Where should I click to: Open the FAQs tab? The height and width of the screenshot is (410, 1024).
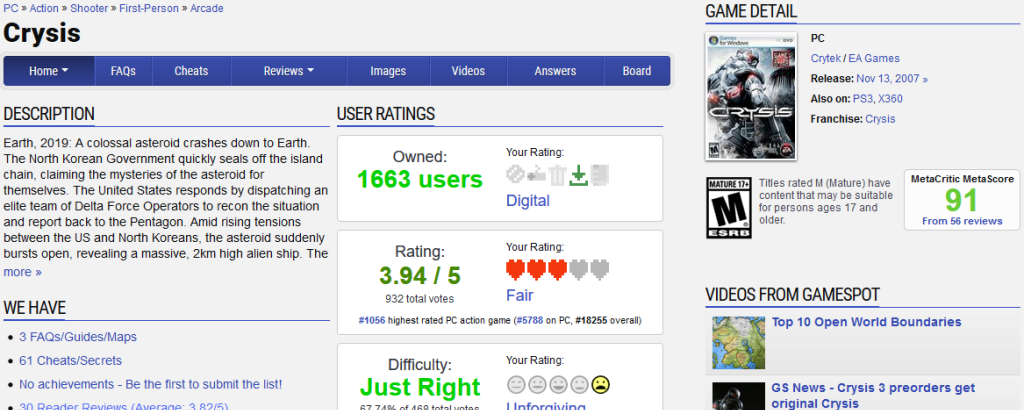123,71
